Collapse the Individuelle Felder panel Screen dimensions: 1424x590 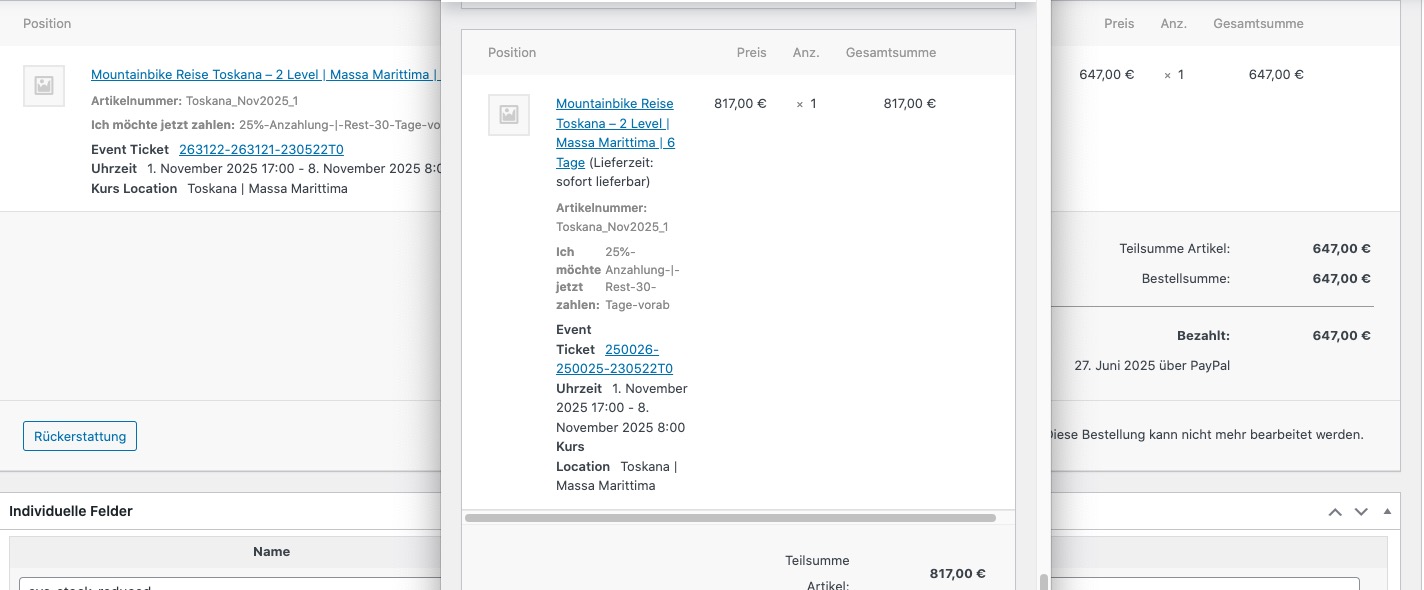click(x=1387, y=512)
